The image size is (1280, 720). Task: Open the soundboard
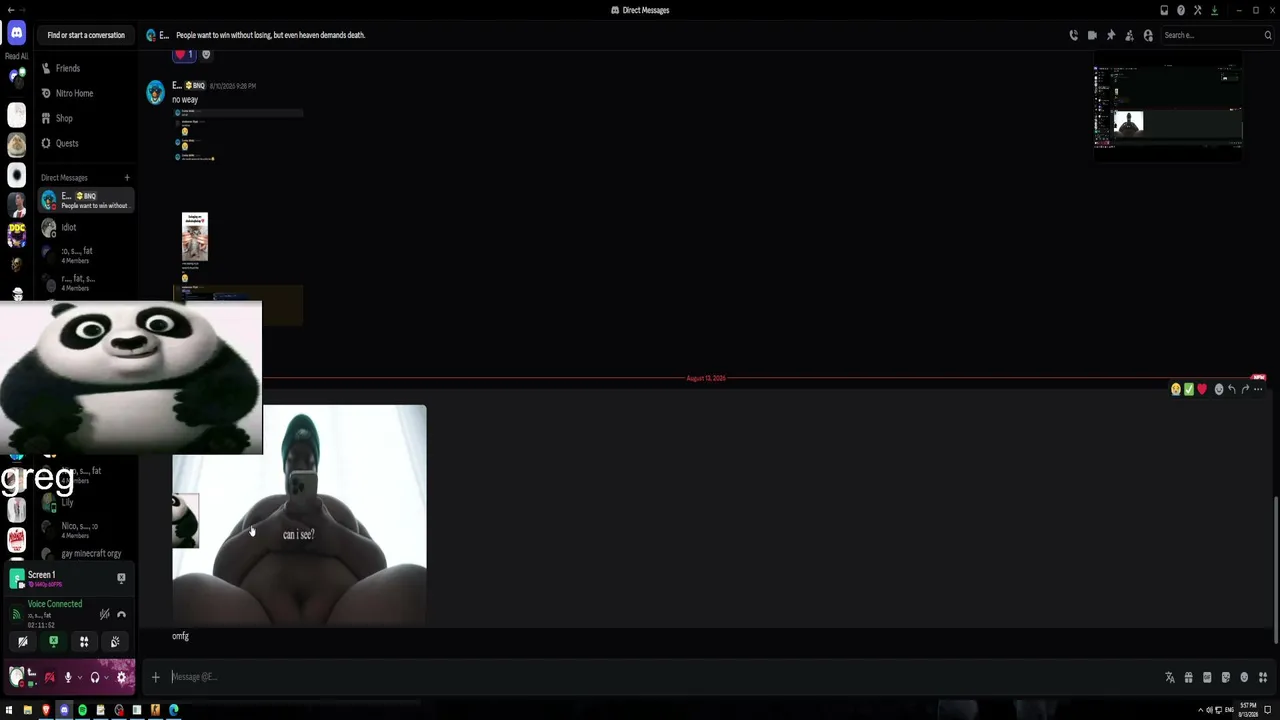pos(115,642)
